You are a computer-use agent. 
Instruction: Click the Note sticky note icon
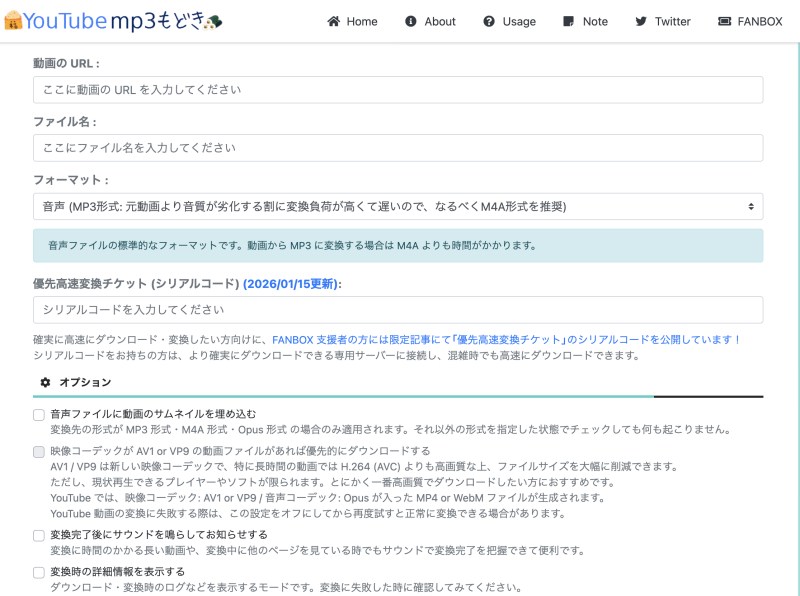pos(568,21)
